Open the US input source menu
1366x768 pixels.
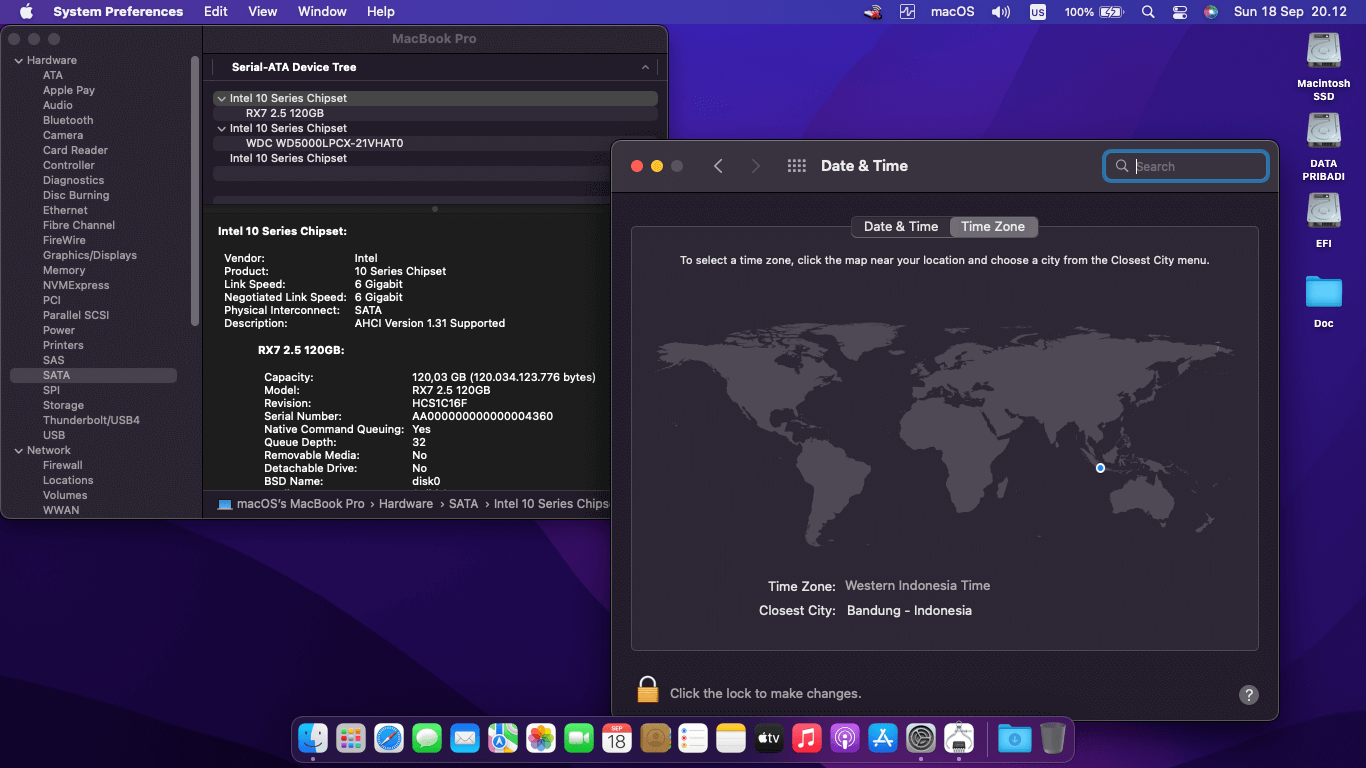coord(1038,12)
